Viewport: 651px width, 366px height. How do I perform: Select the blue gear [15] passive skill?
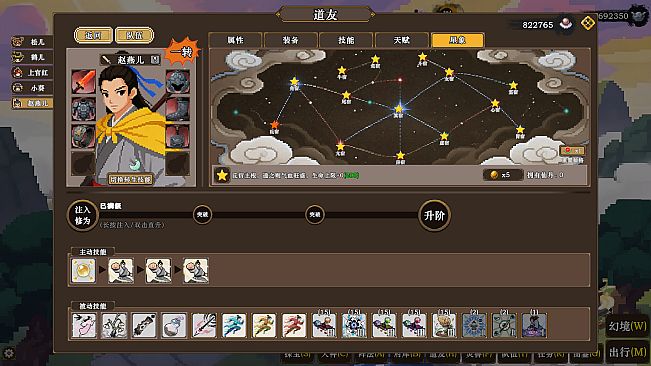354,325
